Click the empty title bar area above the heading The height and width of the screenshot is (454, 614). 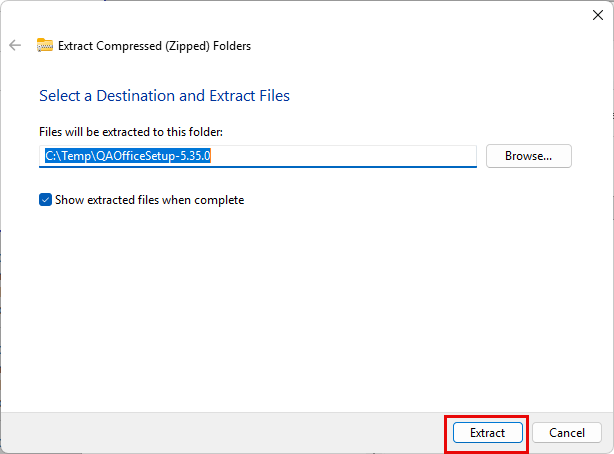(x=300, y=15)
